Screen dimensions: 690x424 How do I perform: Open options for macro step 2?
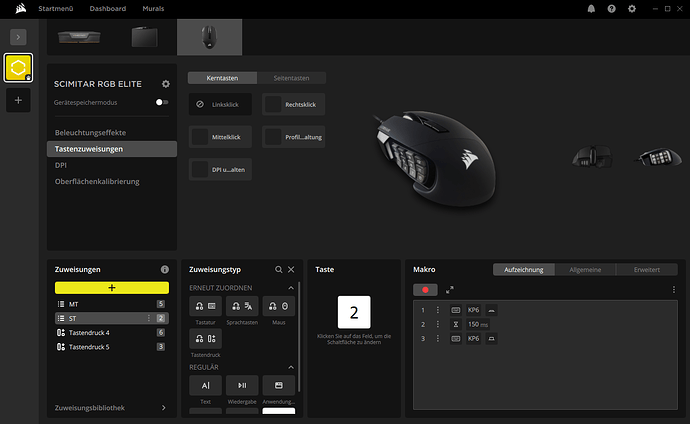[x=437, y=324]
